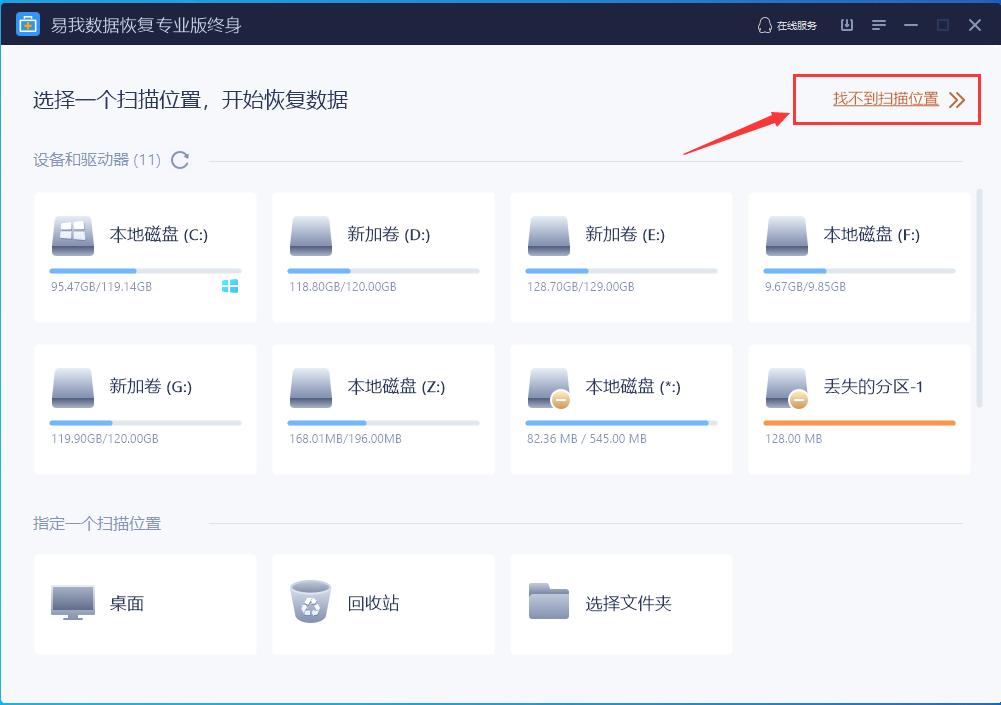Select the 桌面 desktop scan location

click(x=144, y=603)
